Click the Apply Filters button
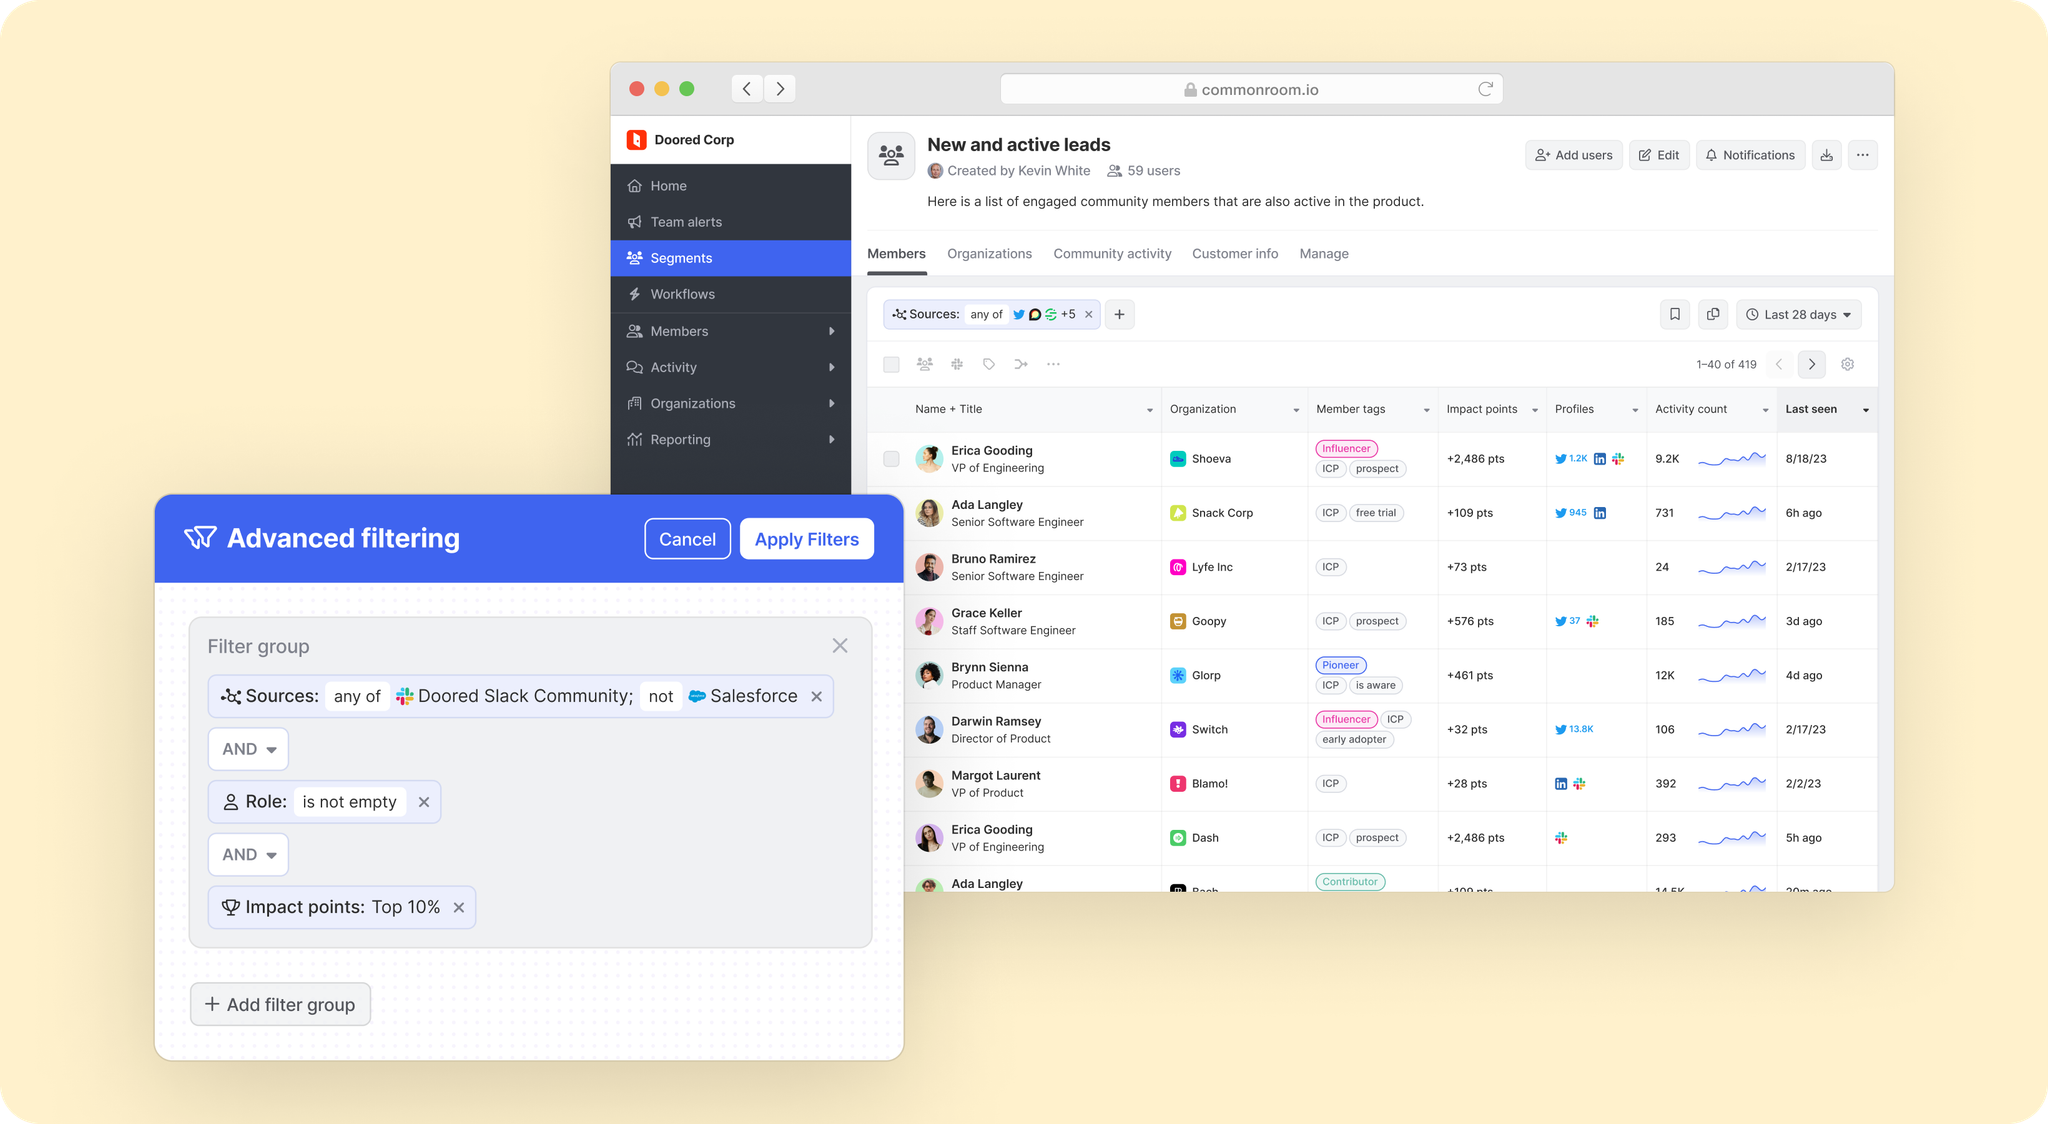 click(808, 538)
